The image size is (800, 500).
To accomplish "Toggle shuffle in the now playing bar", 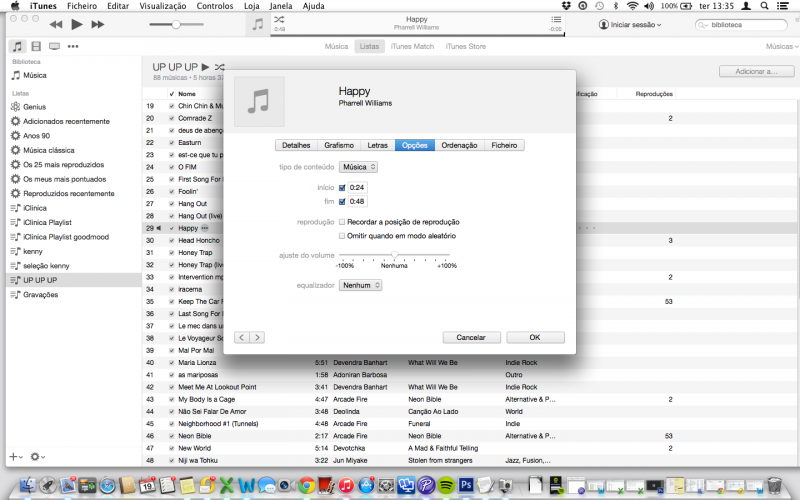I will 279,19.
